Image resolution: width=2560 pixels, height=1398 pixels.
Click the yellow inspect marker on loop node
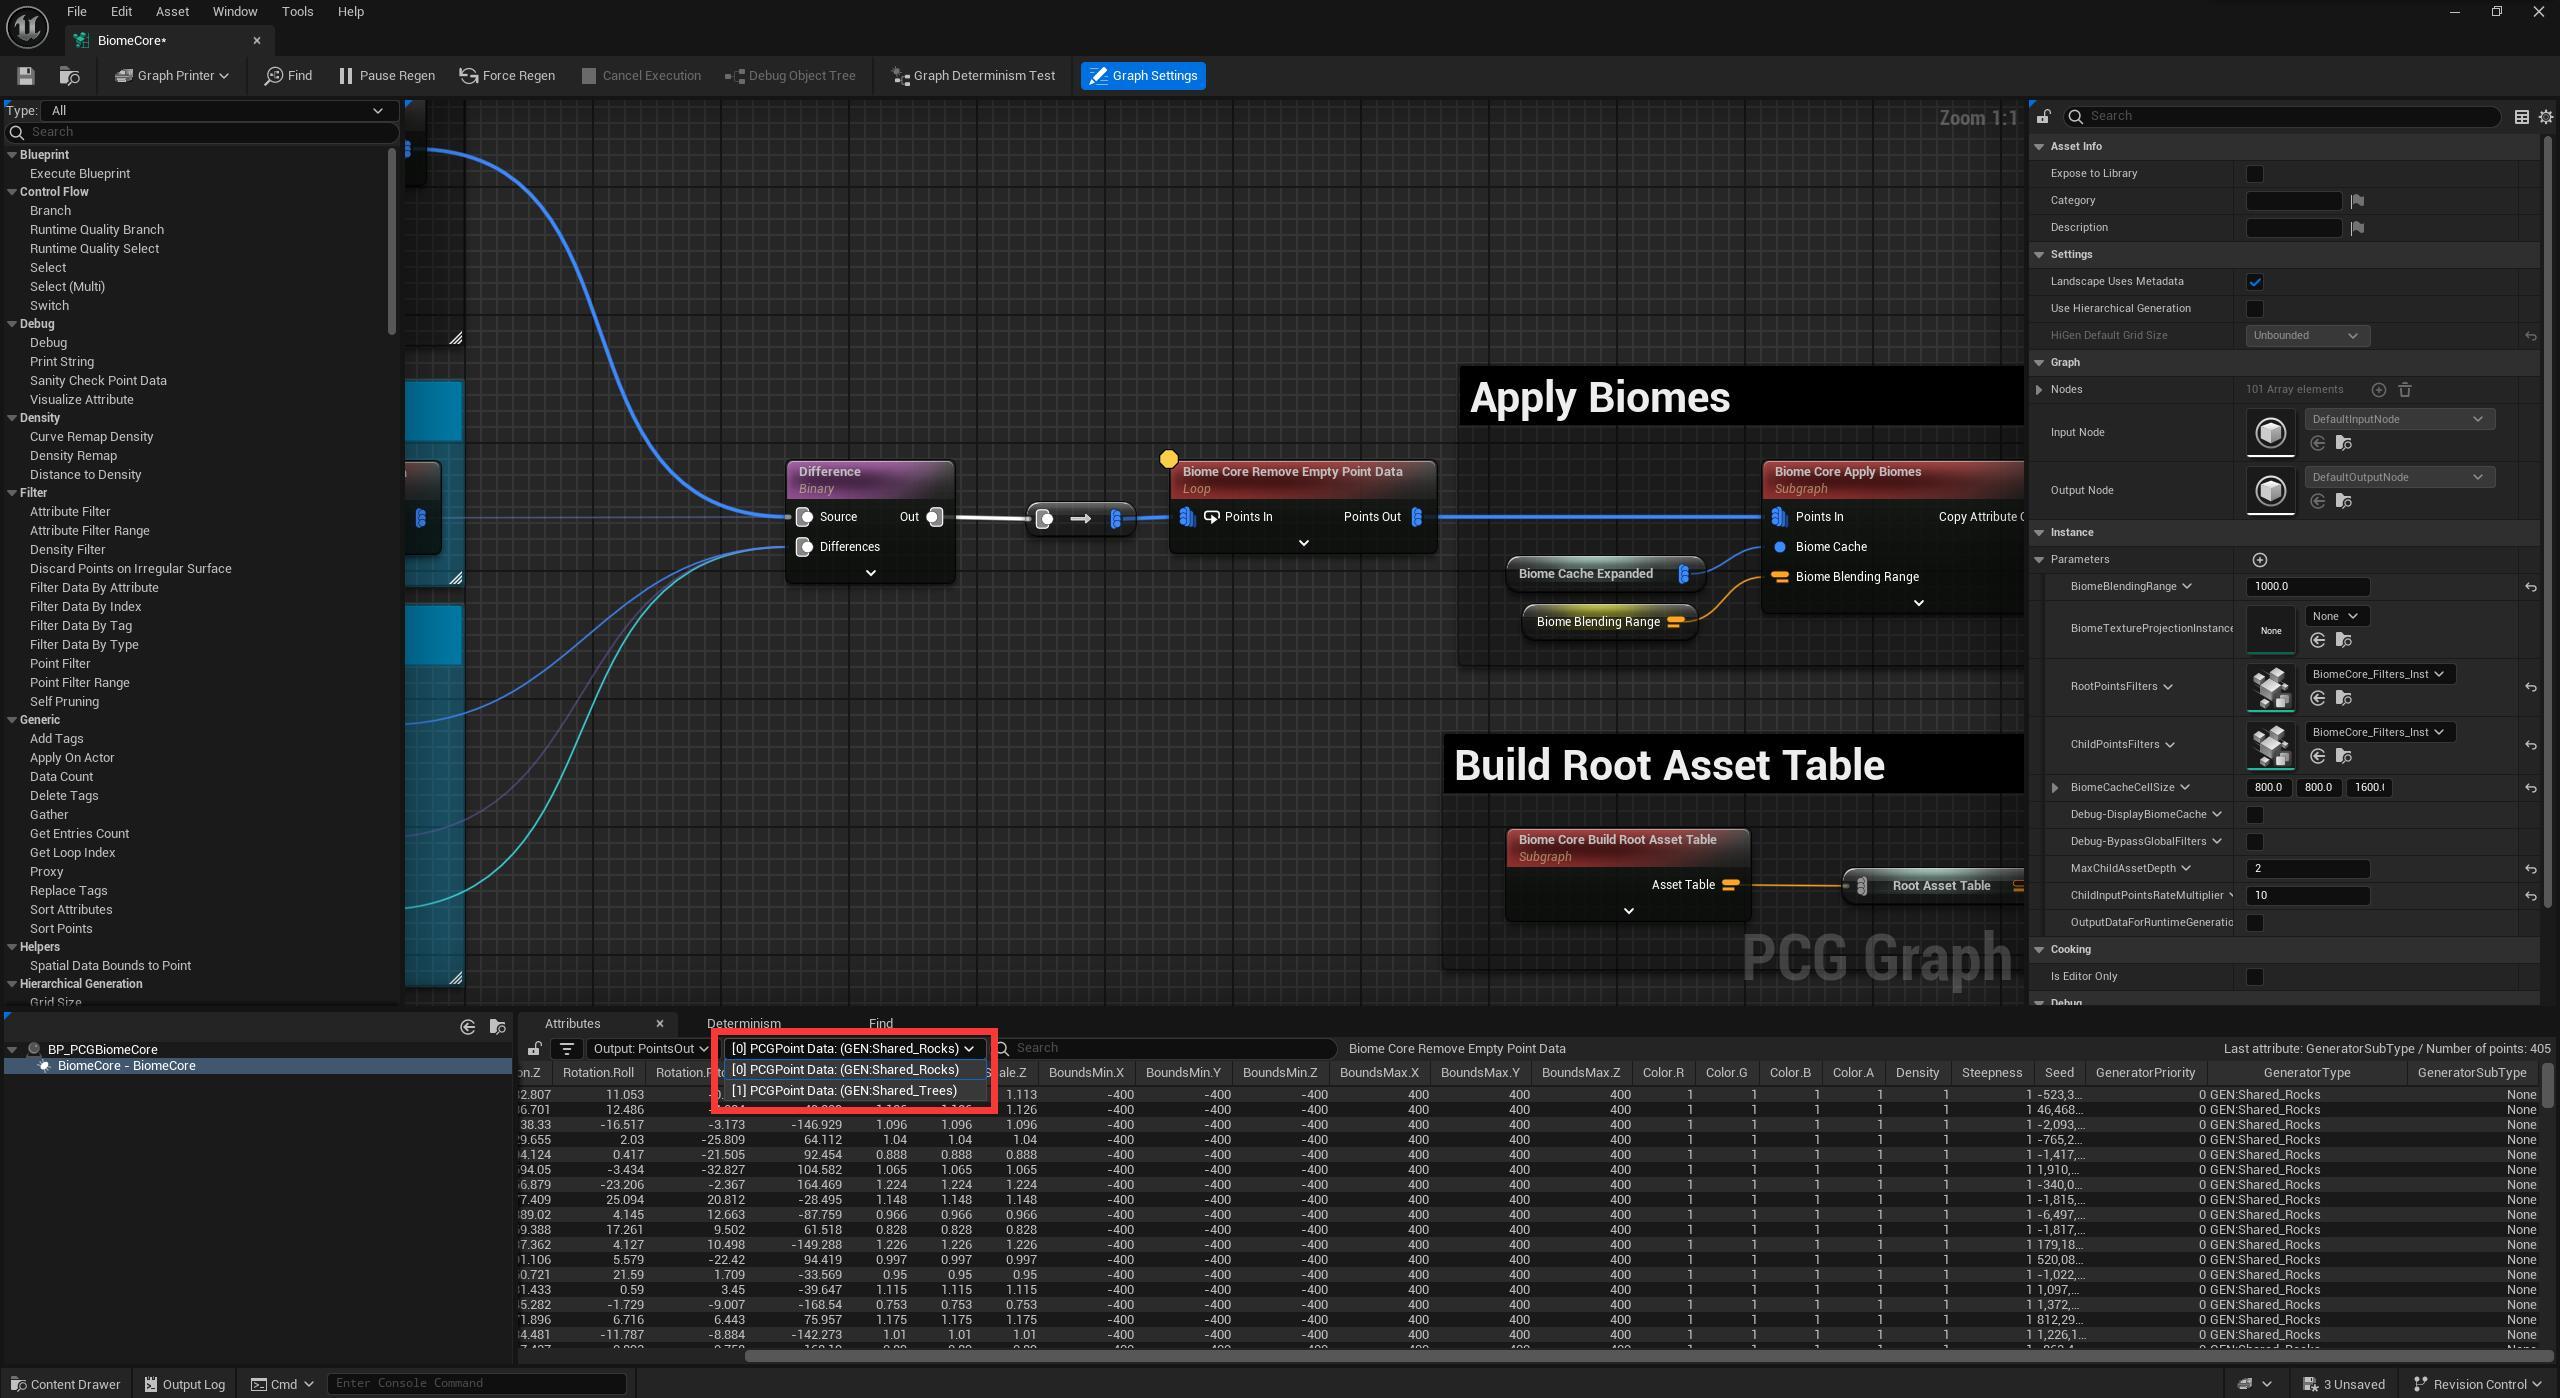(1168, 460)
